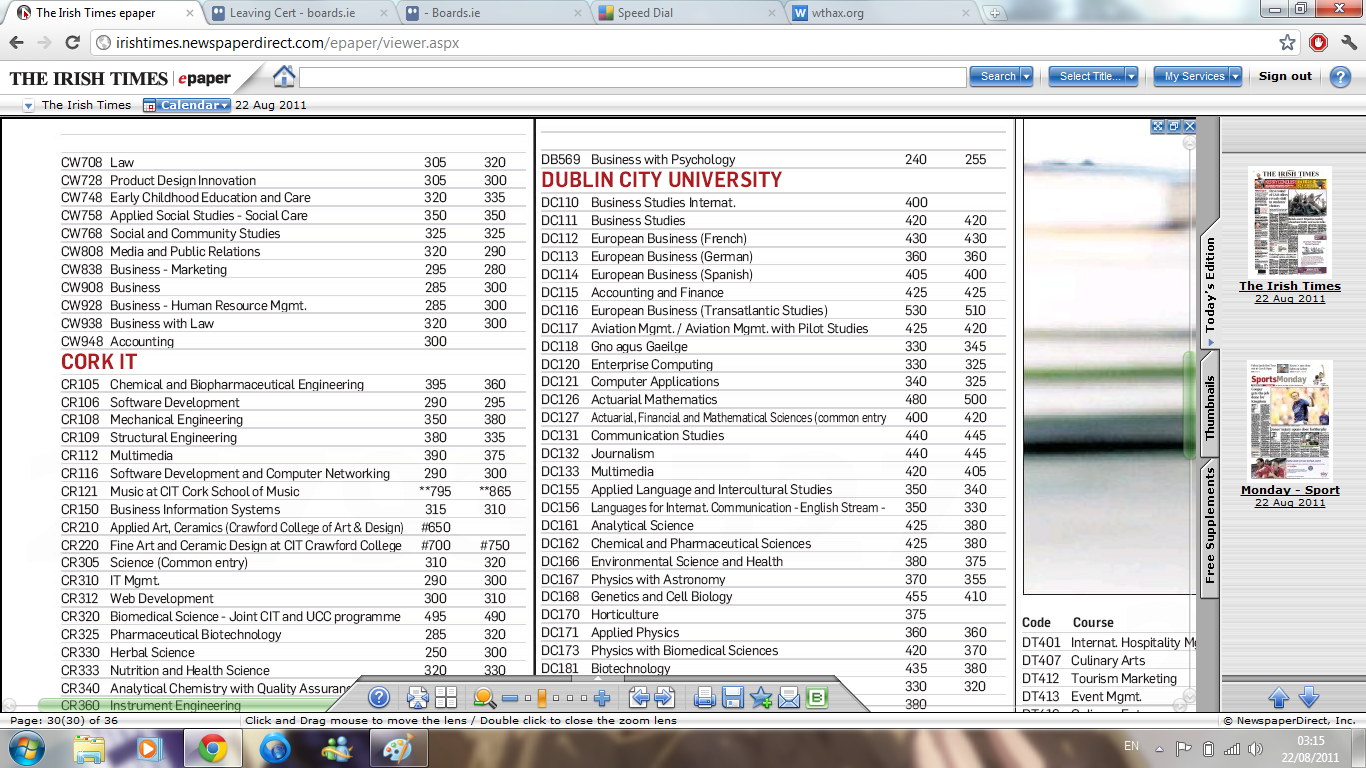Click The Irish Times edition title link
Viewport: 1366px width, 768px height.
[1290, 286]
